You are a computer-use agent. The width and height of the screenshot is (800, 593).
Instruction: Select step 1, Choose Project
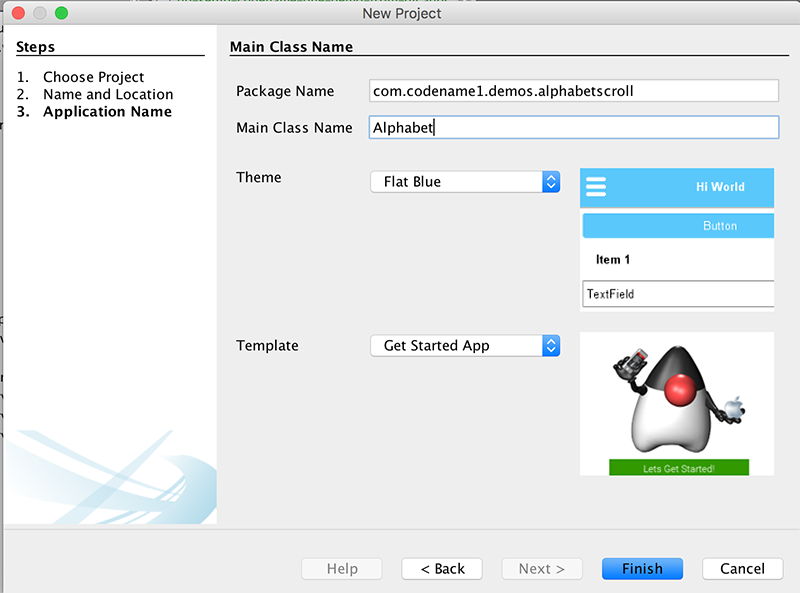click(x=93, y=77)
